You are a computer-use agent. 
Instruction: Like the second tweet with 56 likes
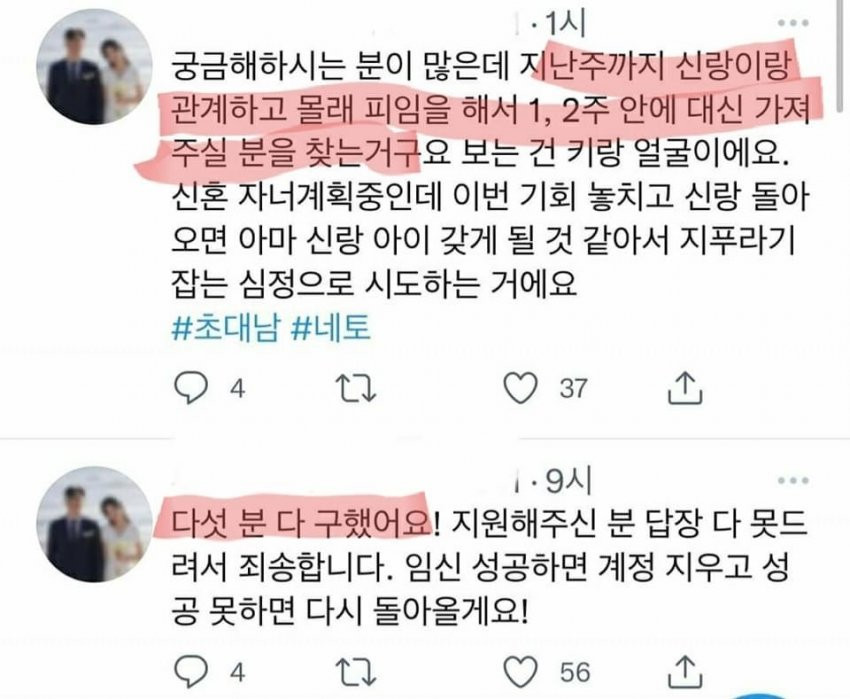[520, 672]
